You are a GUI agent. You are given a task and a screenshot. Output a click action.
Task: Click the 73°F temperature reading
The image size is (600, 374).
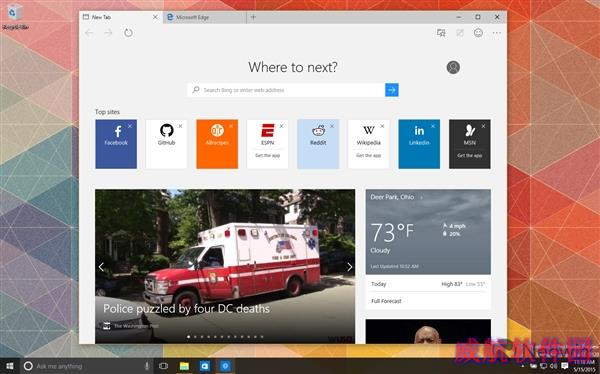pyautogui.click(x=392, y=232)
